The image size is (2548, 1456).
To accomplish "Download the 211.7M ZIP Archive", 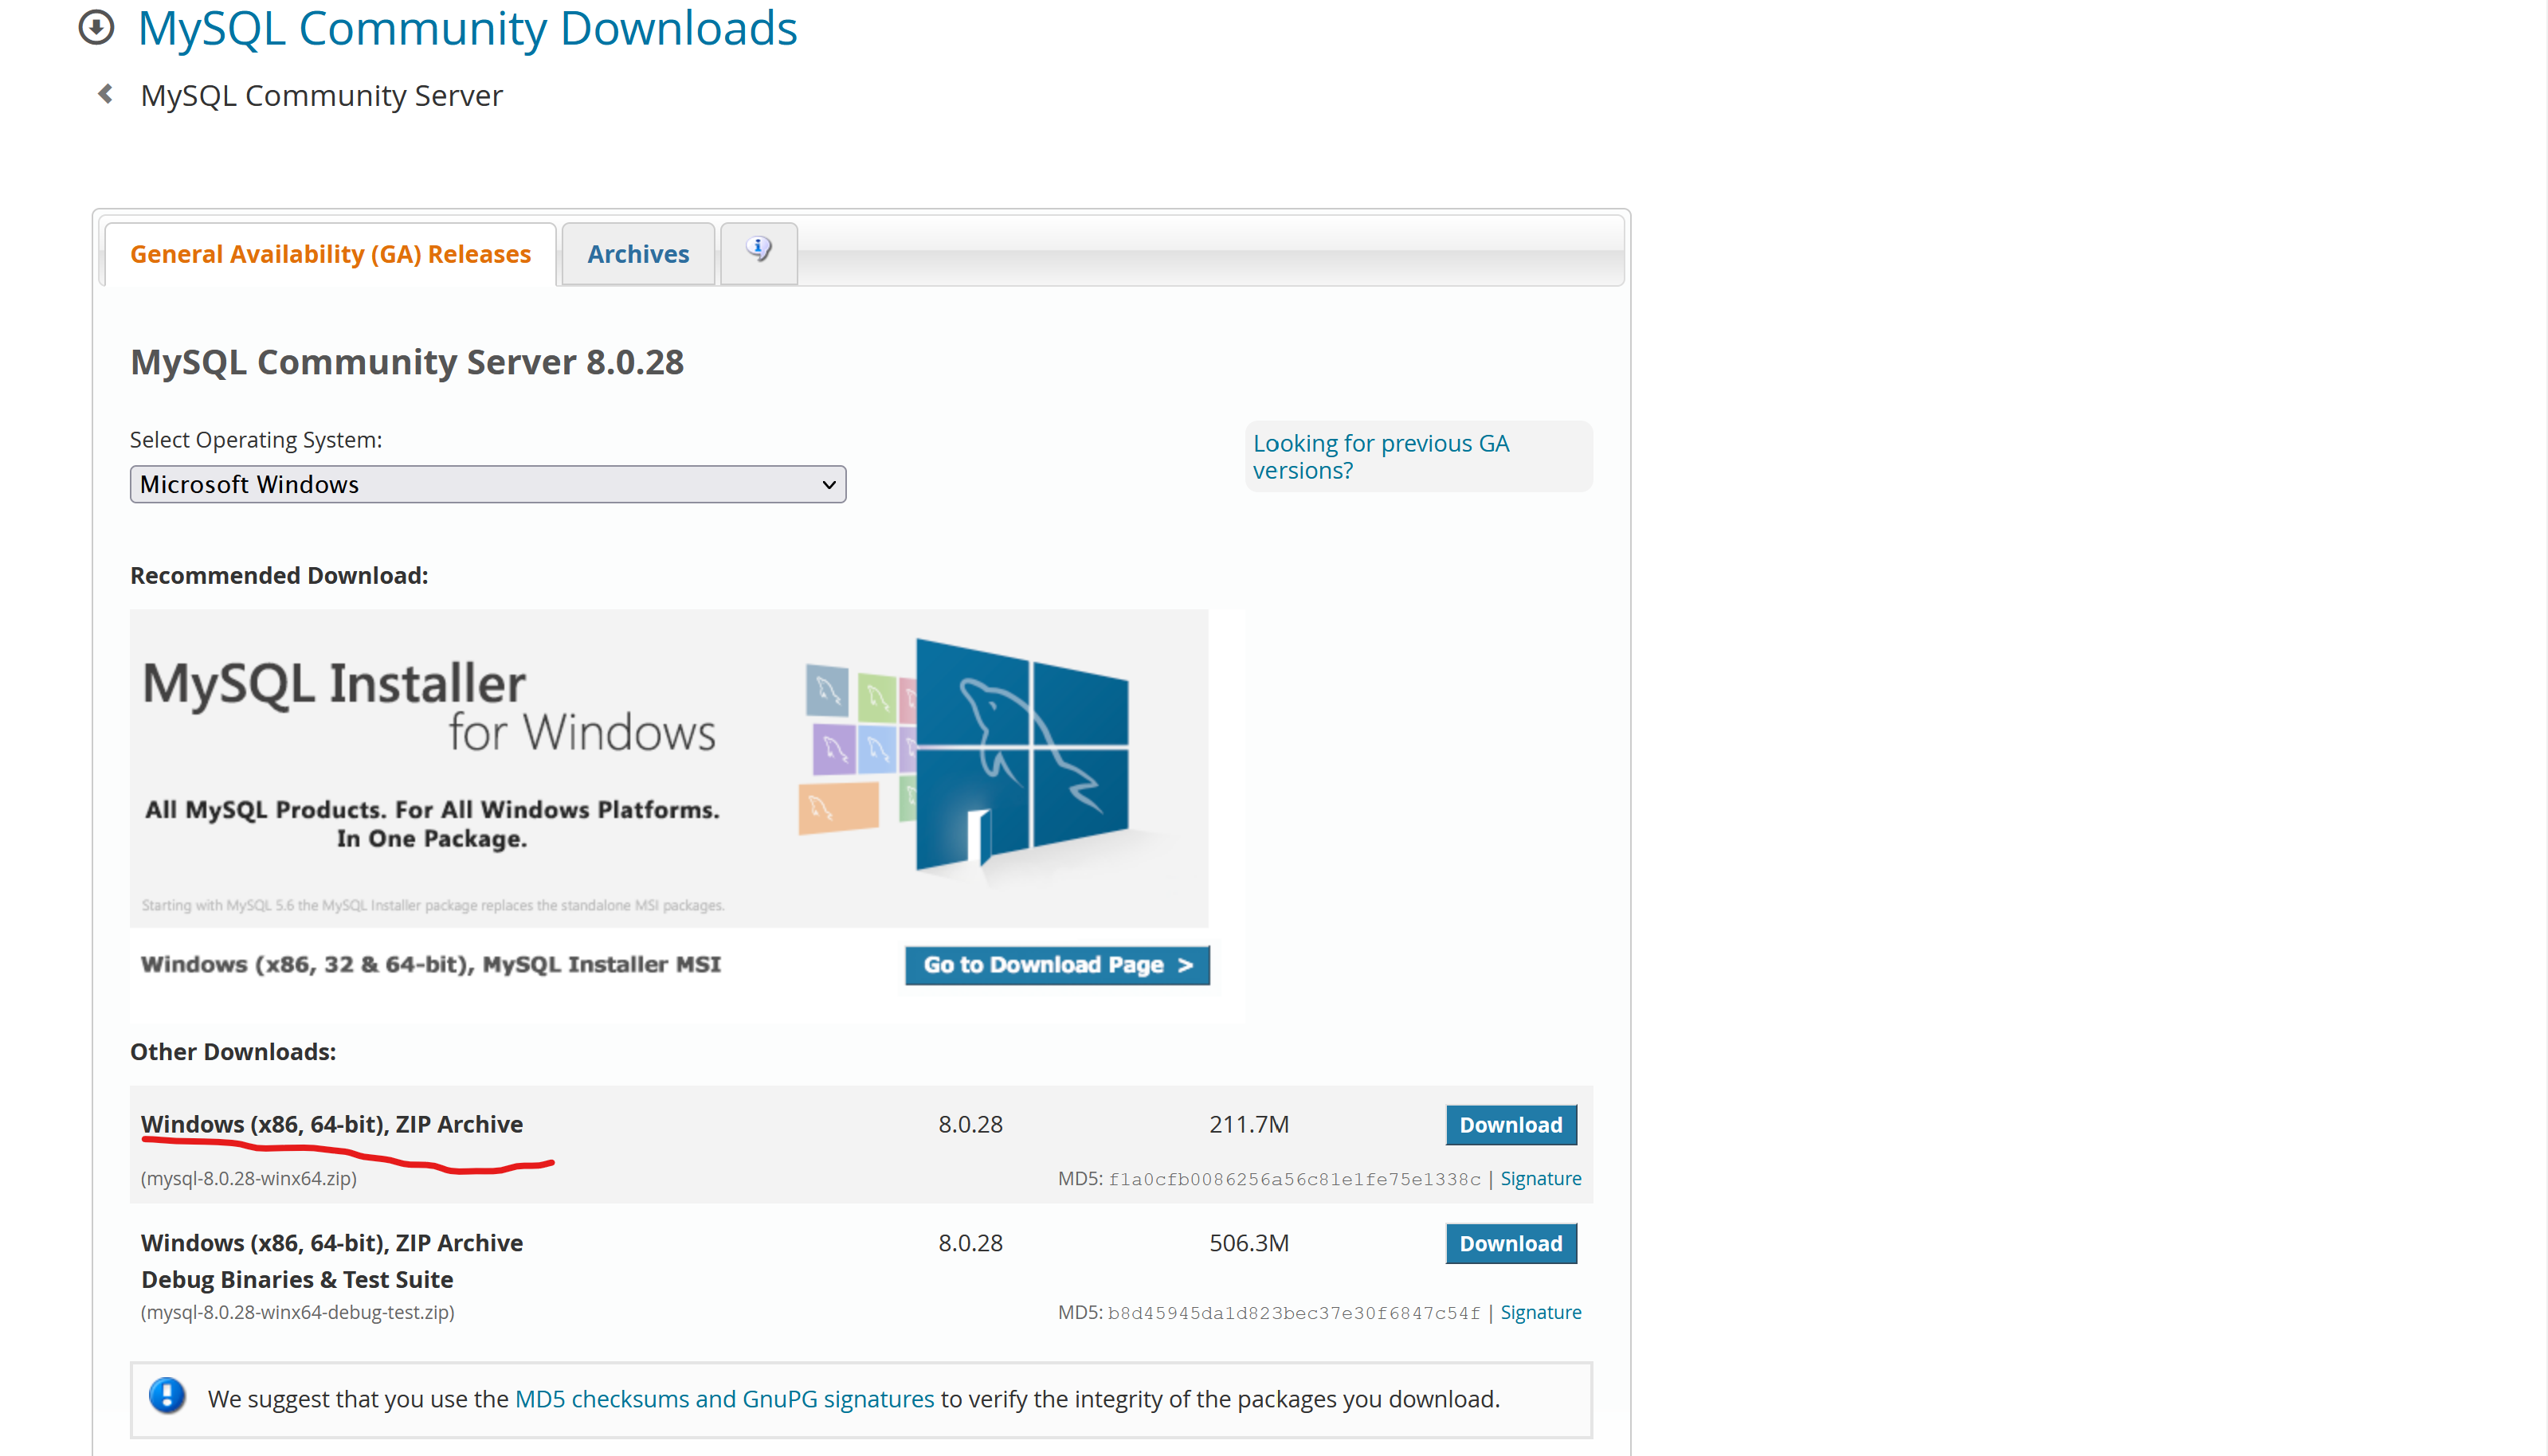I will [x=1511, y=1125].
